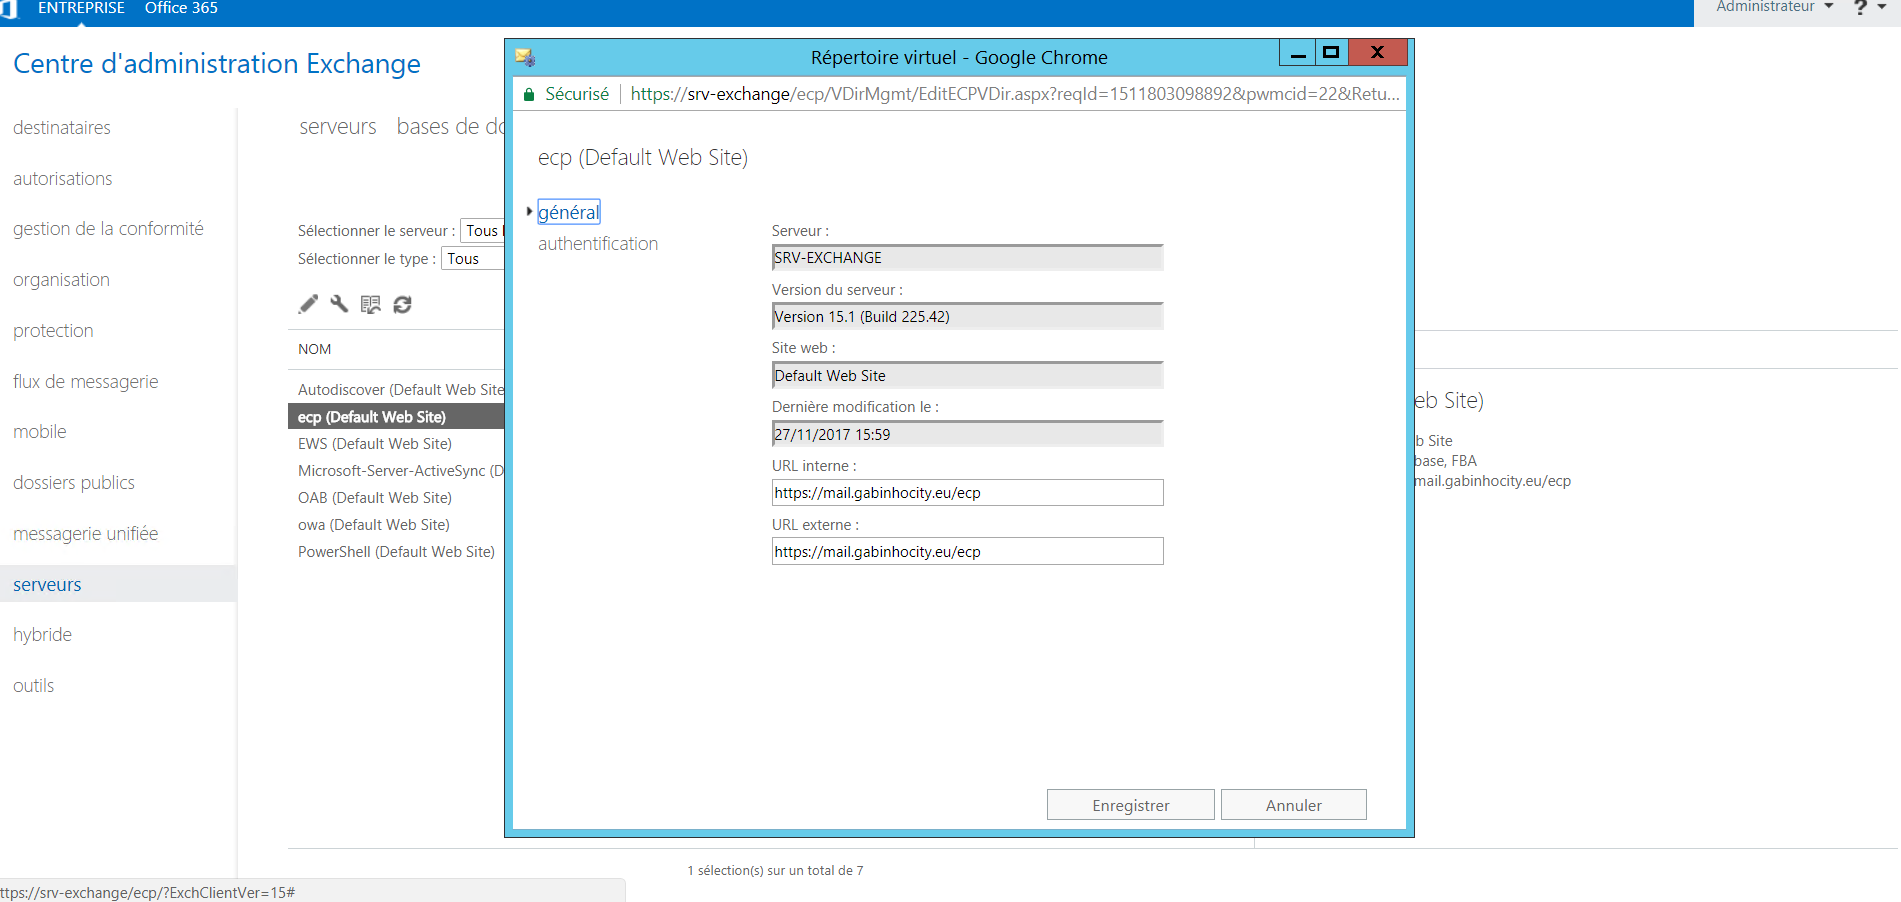Select OAB (Default Web Site) row
Screen dimensions: 1901x902
[x=397, y=498]
